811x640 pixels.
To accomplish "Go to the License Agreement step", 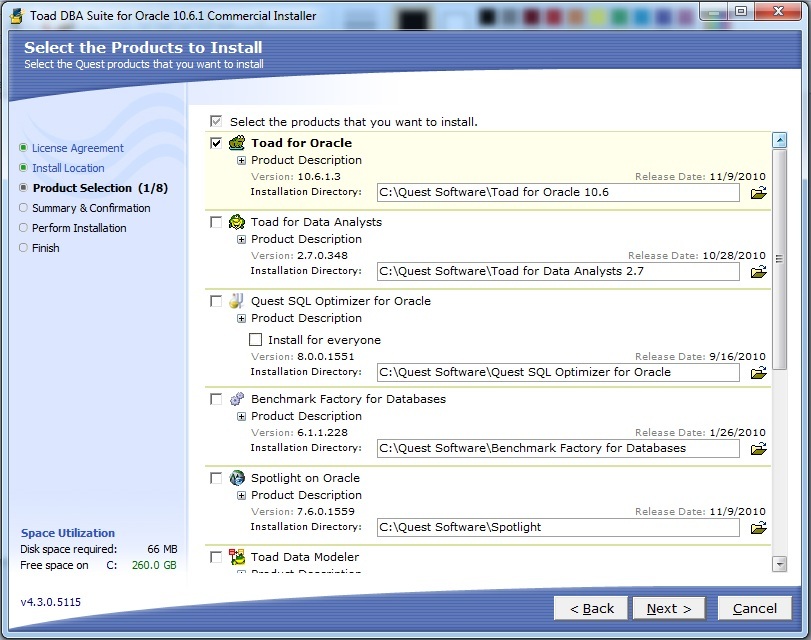I will point(78,148).
